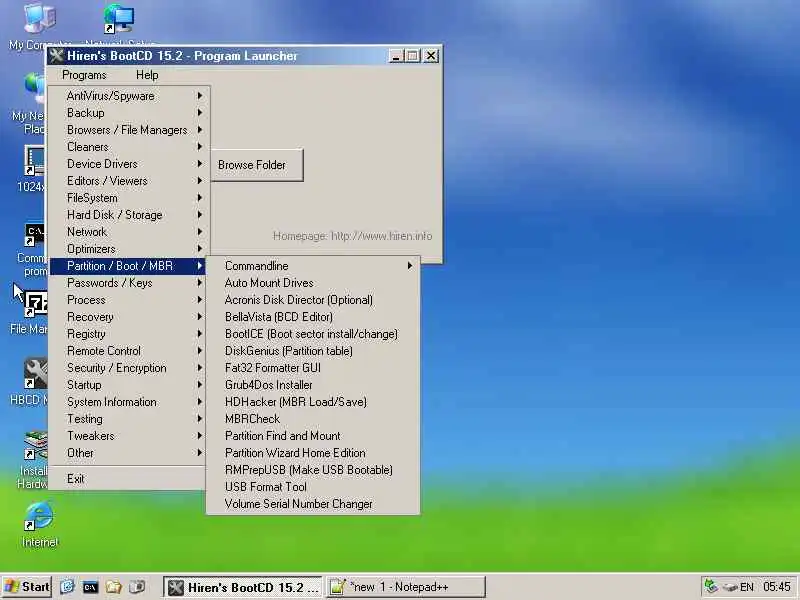Expand the Registry submenu
Viewport: 800px width, 600px height.
tap(128, 334)
